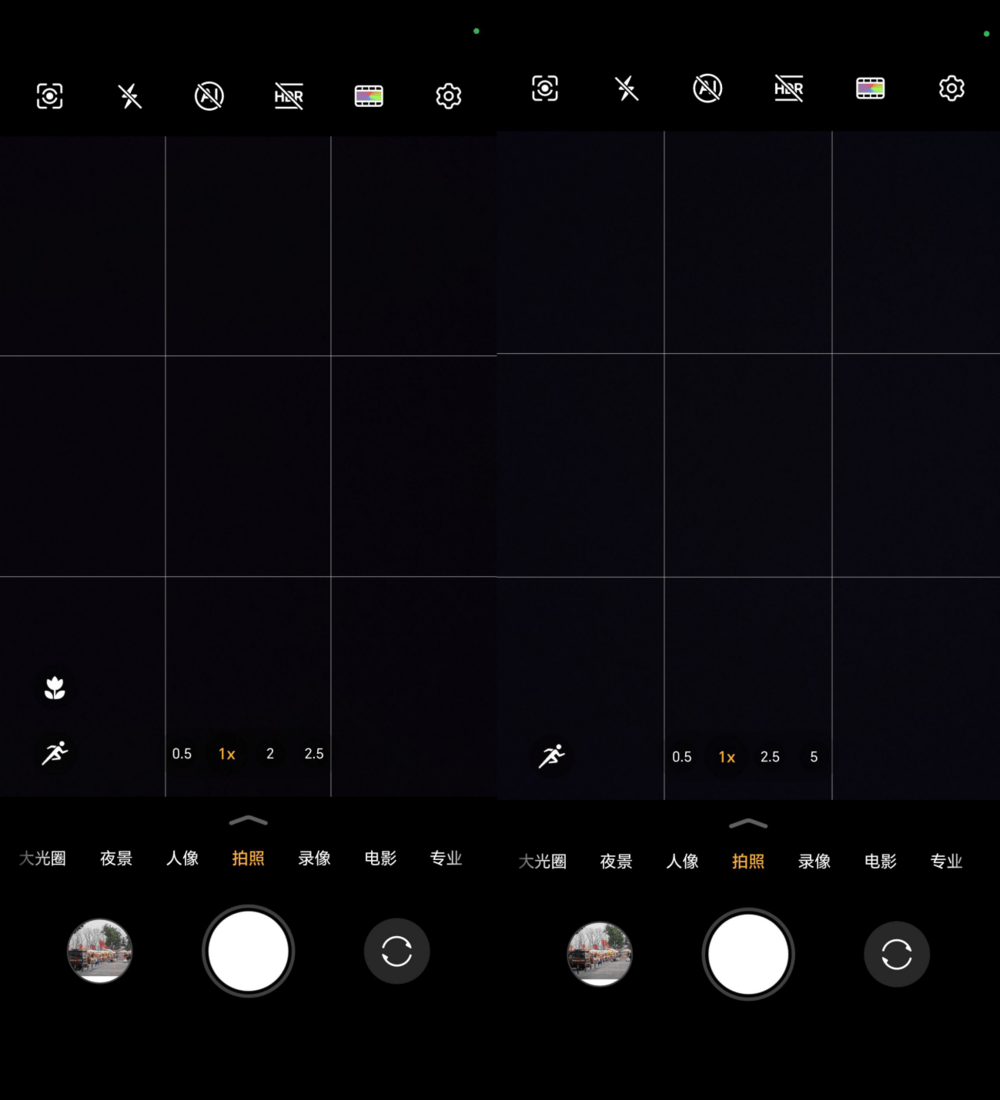Select 1x zoom in right camera screen
This screenshot has height=1100, width=1000.
click(726, 758)
